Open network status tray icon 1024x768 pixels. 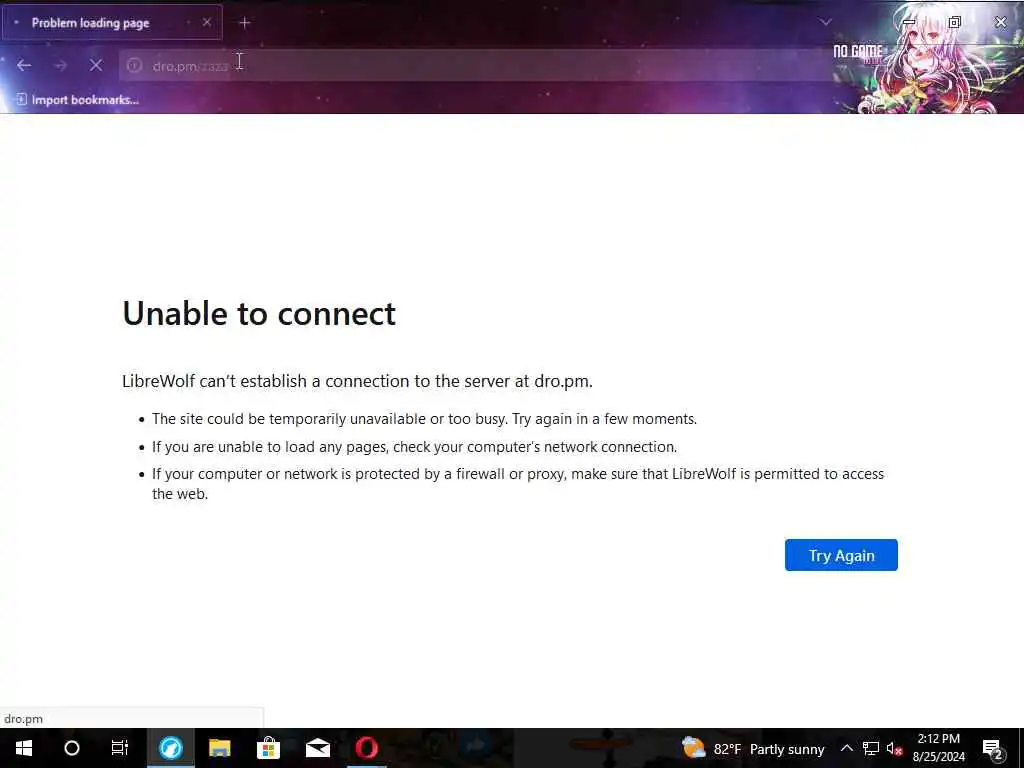871,748
